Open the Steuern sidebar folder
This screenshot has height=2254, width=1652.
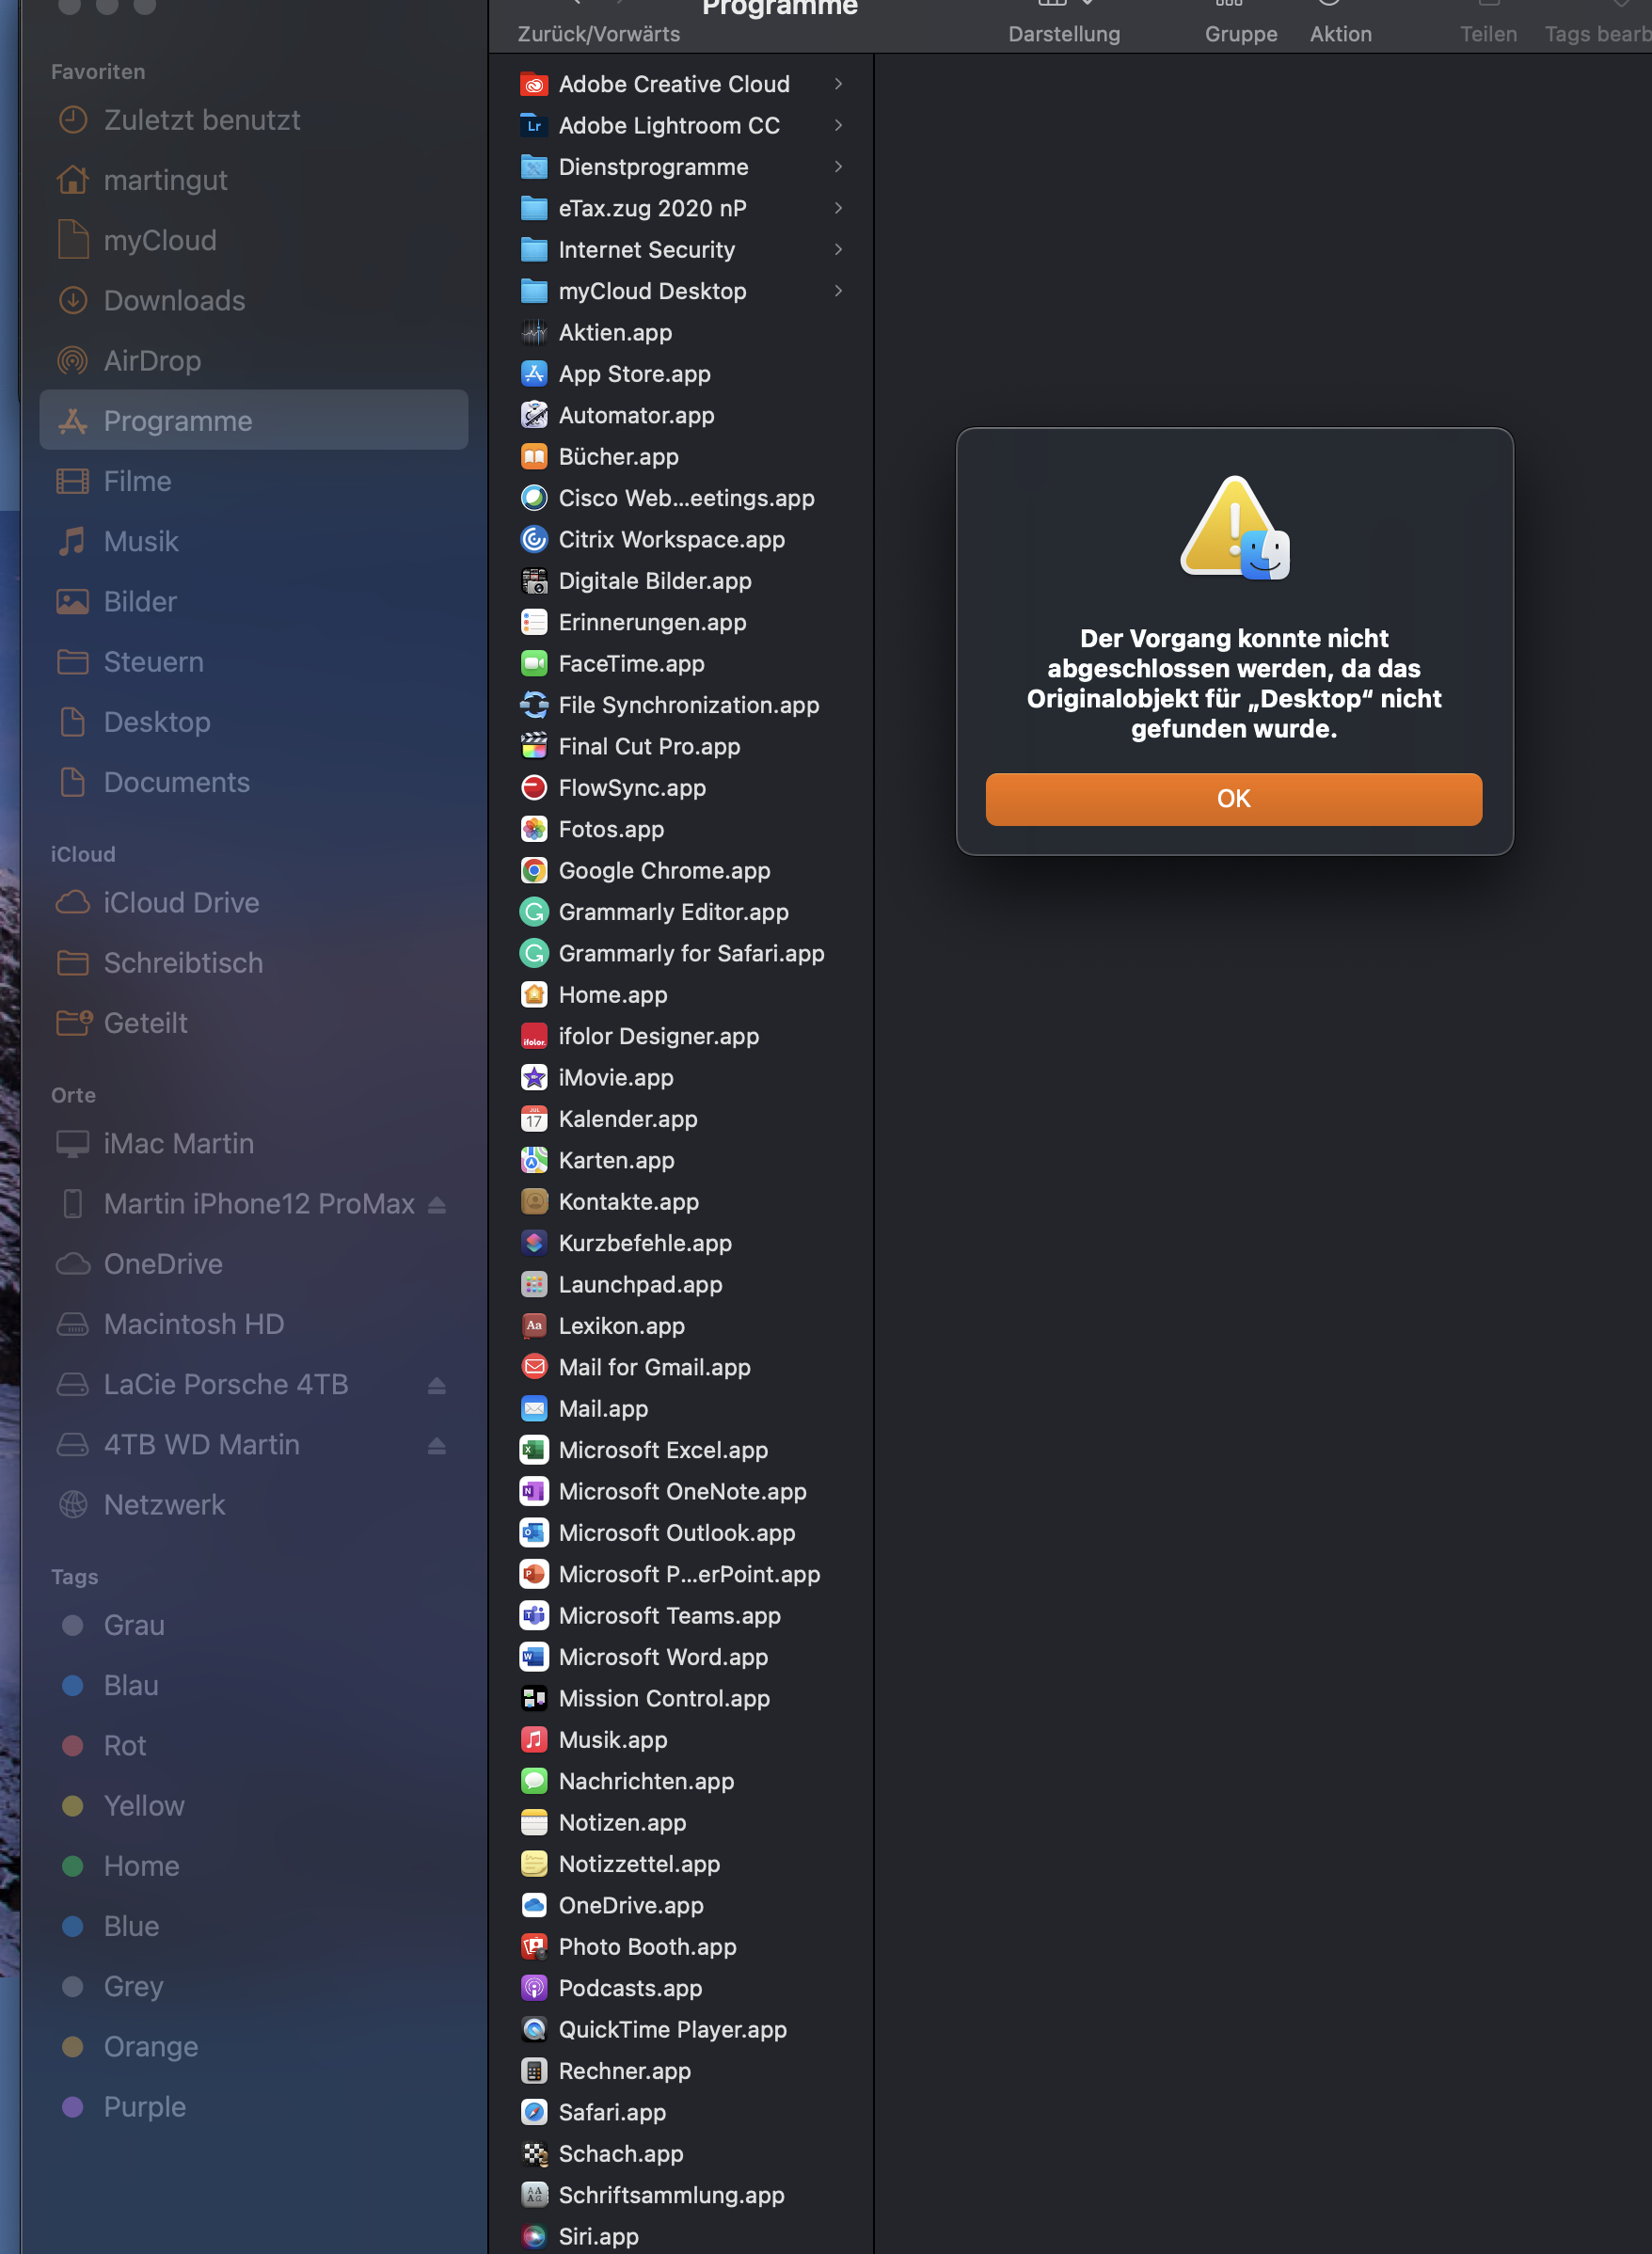(254, 662)
